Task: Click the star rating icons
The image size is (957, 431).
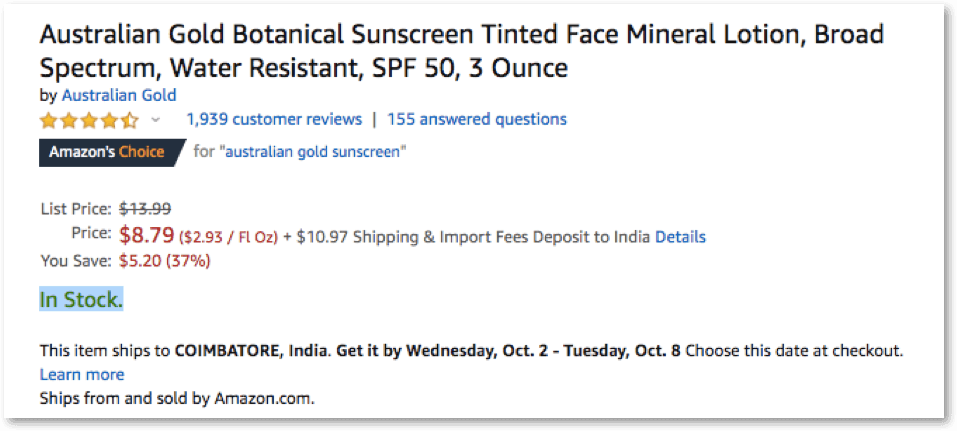Action: [x=89, y=121]
